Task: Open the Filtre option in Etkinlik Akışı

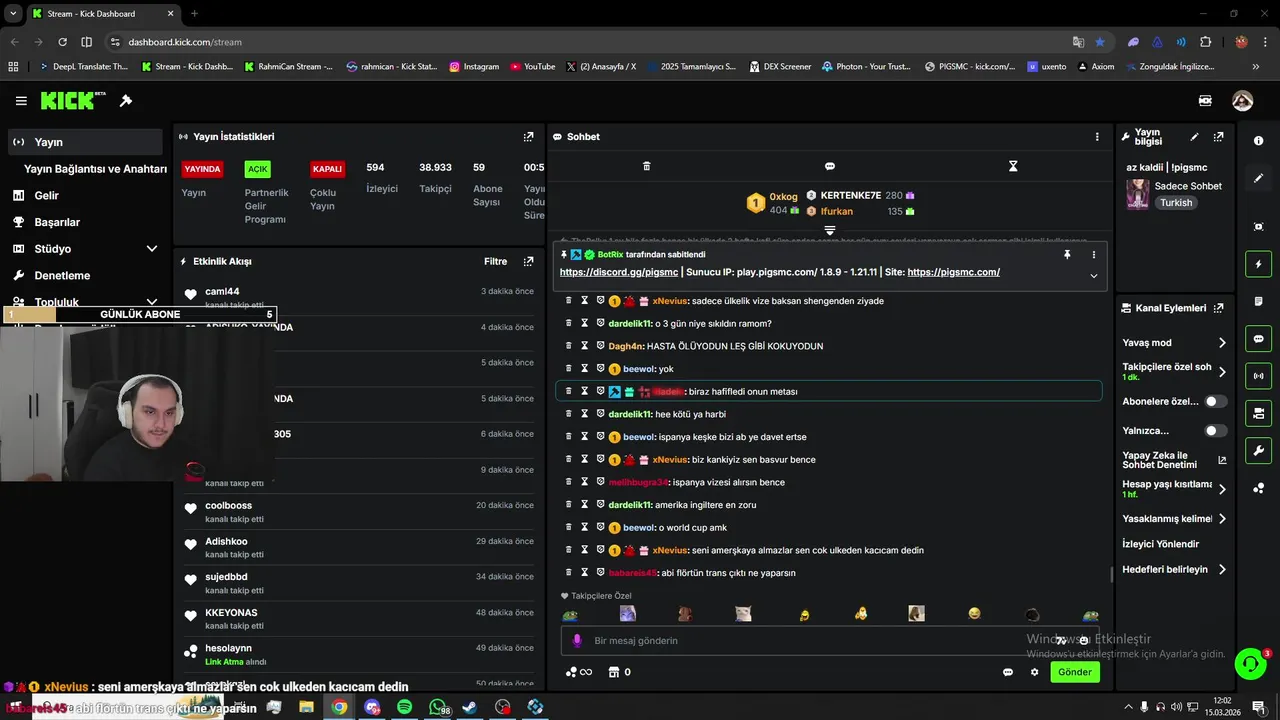Action: 495,262
